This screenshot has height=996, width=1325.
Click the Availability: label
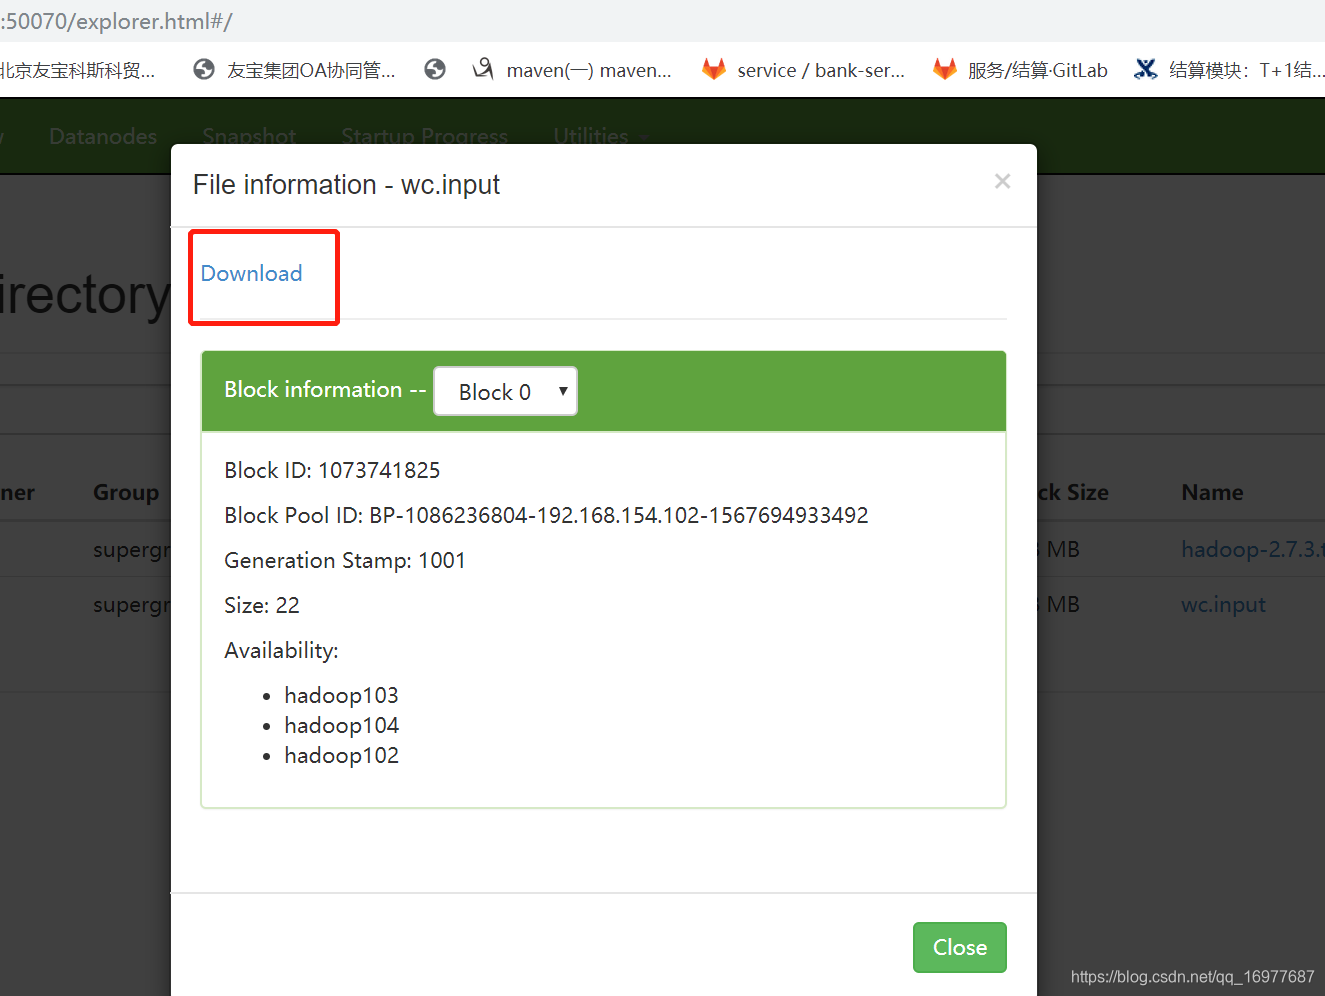coord(281,650)
